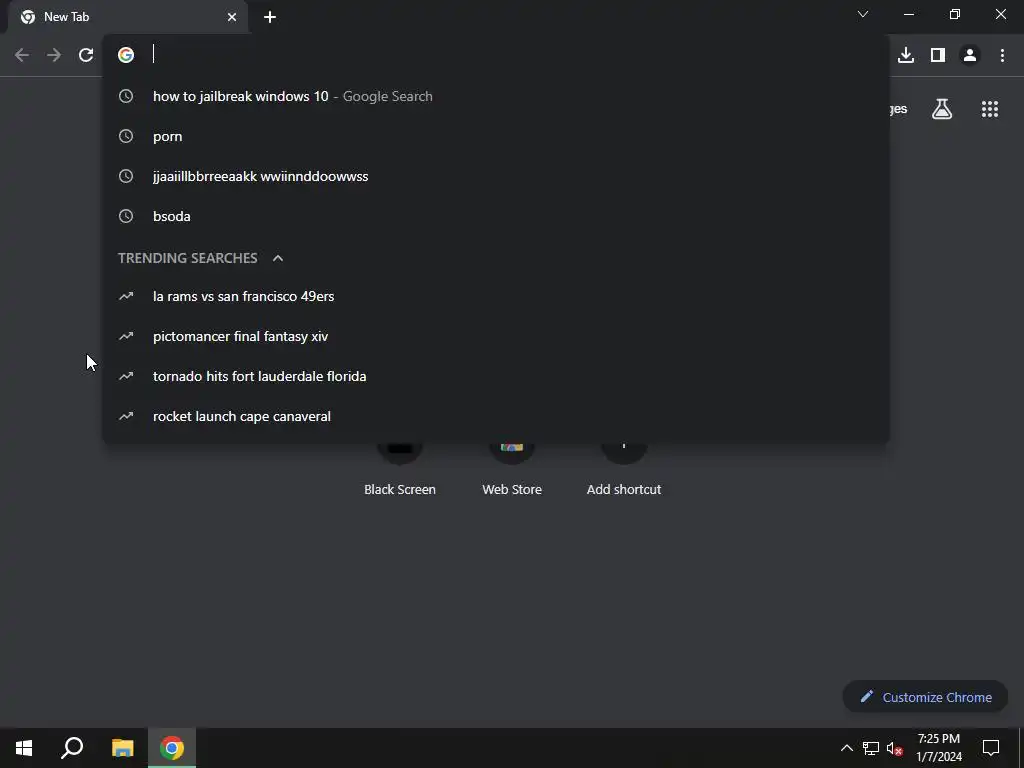Viewport: 1024px width, 768px height.
Task: Click the clock icon beside 'bsoda'
Action: click(126, 216)
